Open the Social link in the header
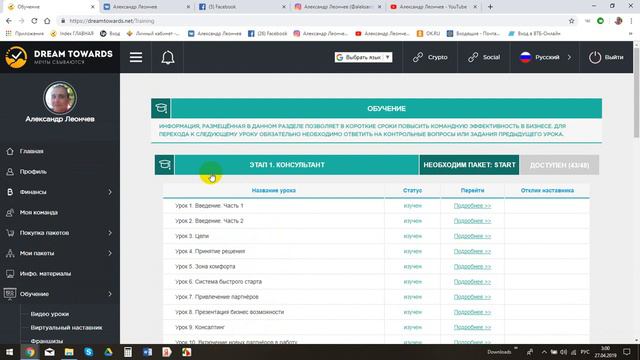640x360 pixels. point(484,57)
